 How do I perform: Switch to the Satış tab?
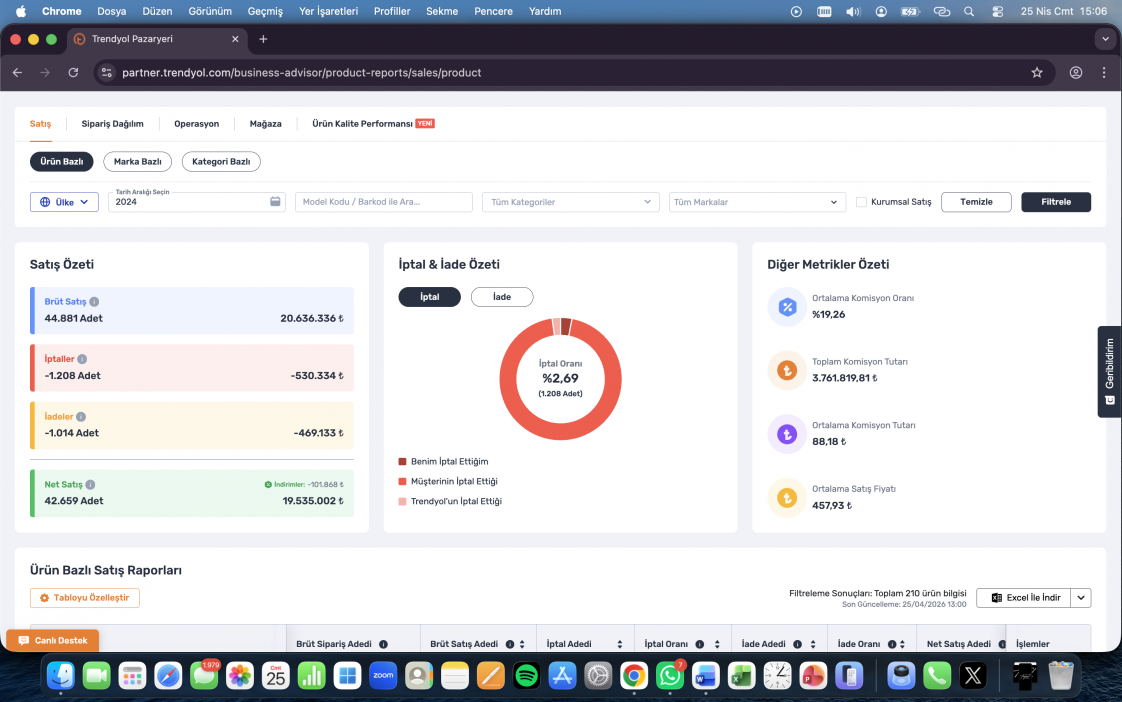point(40,124)
